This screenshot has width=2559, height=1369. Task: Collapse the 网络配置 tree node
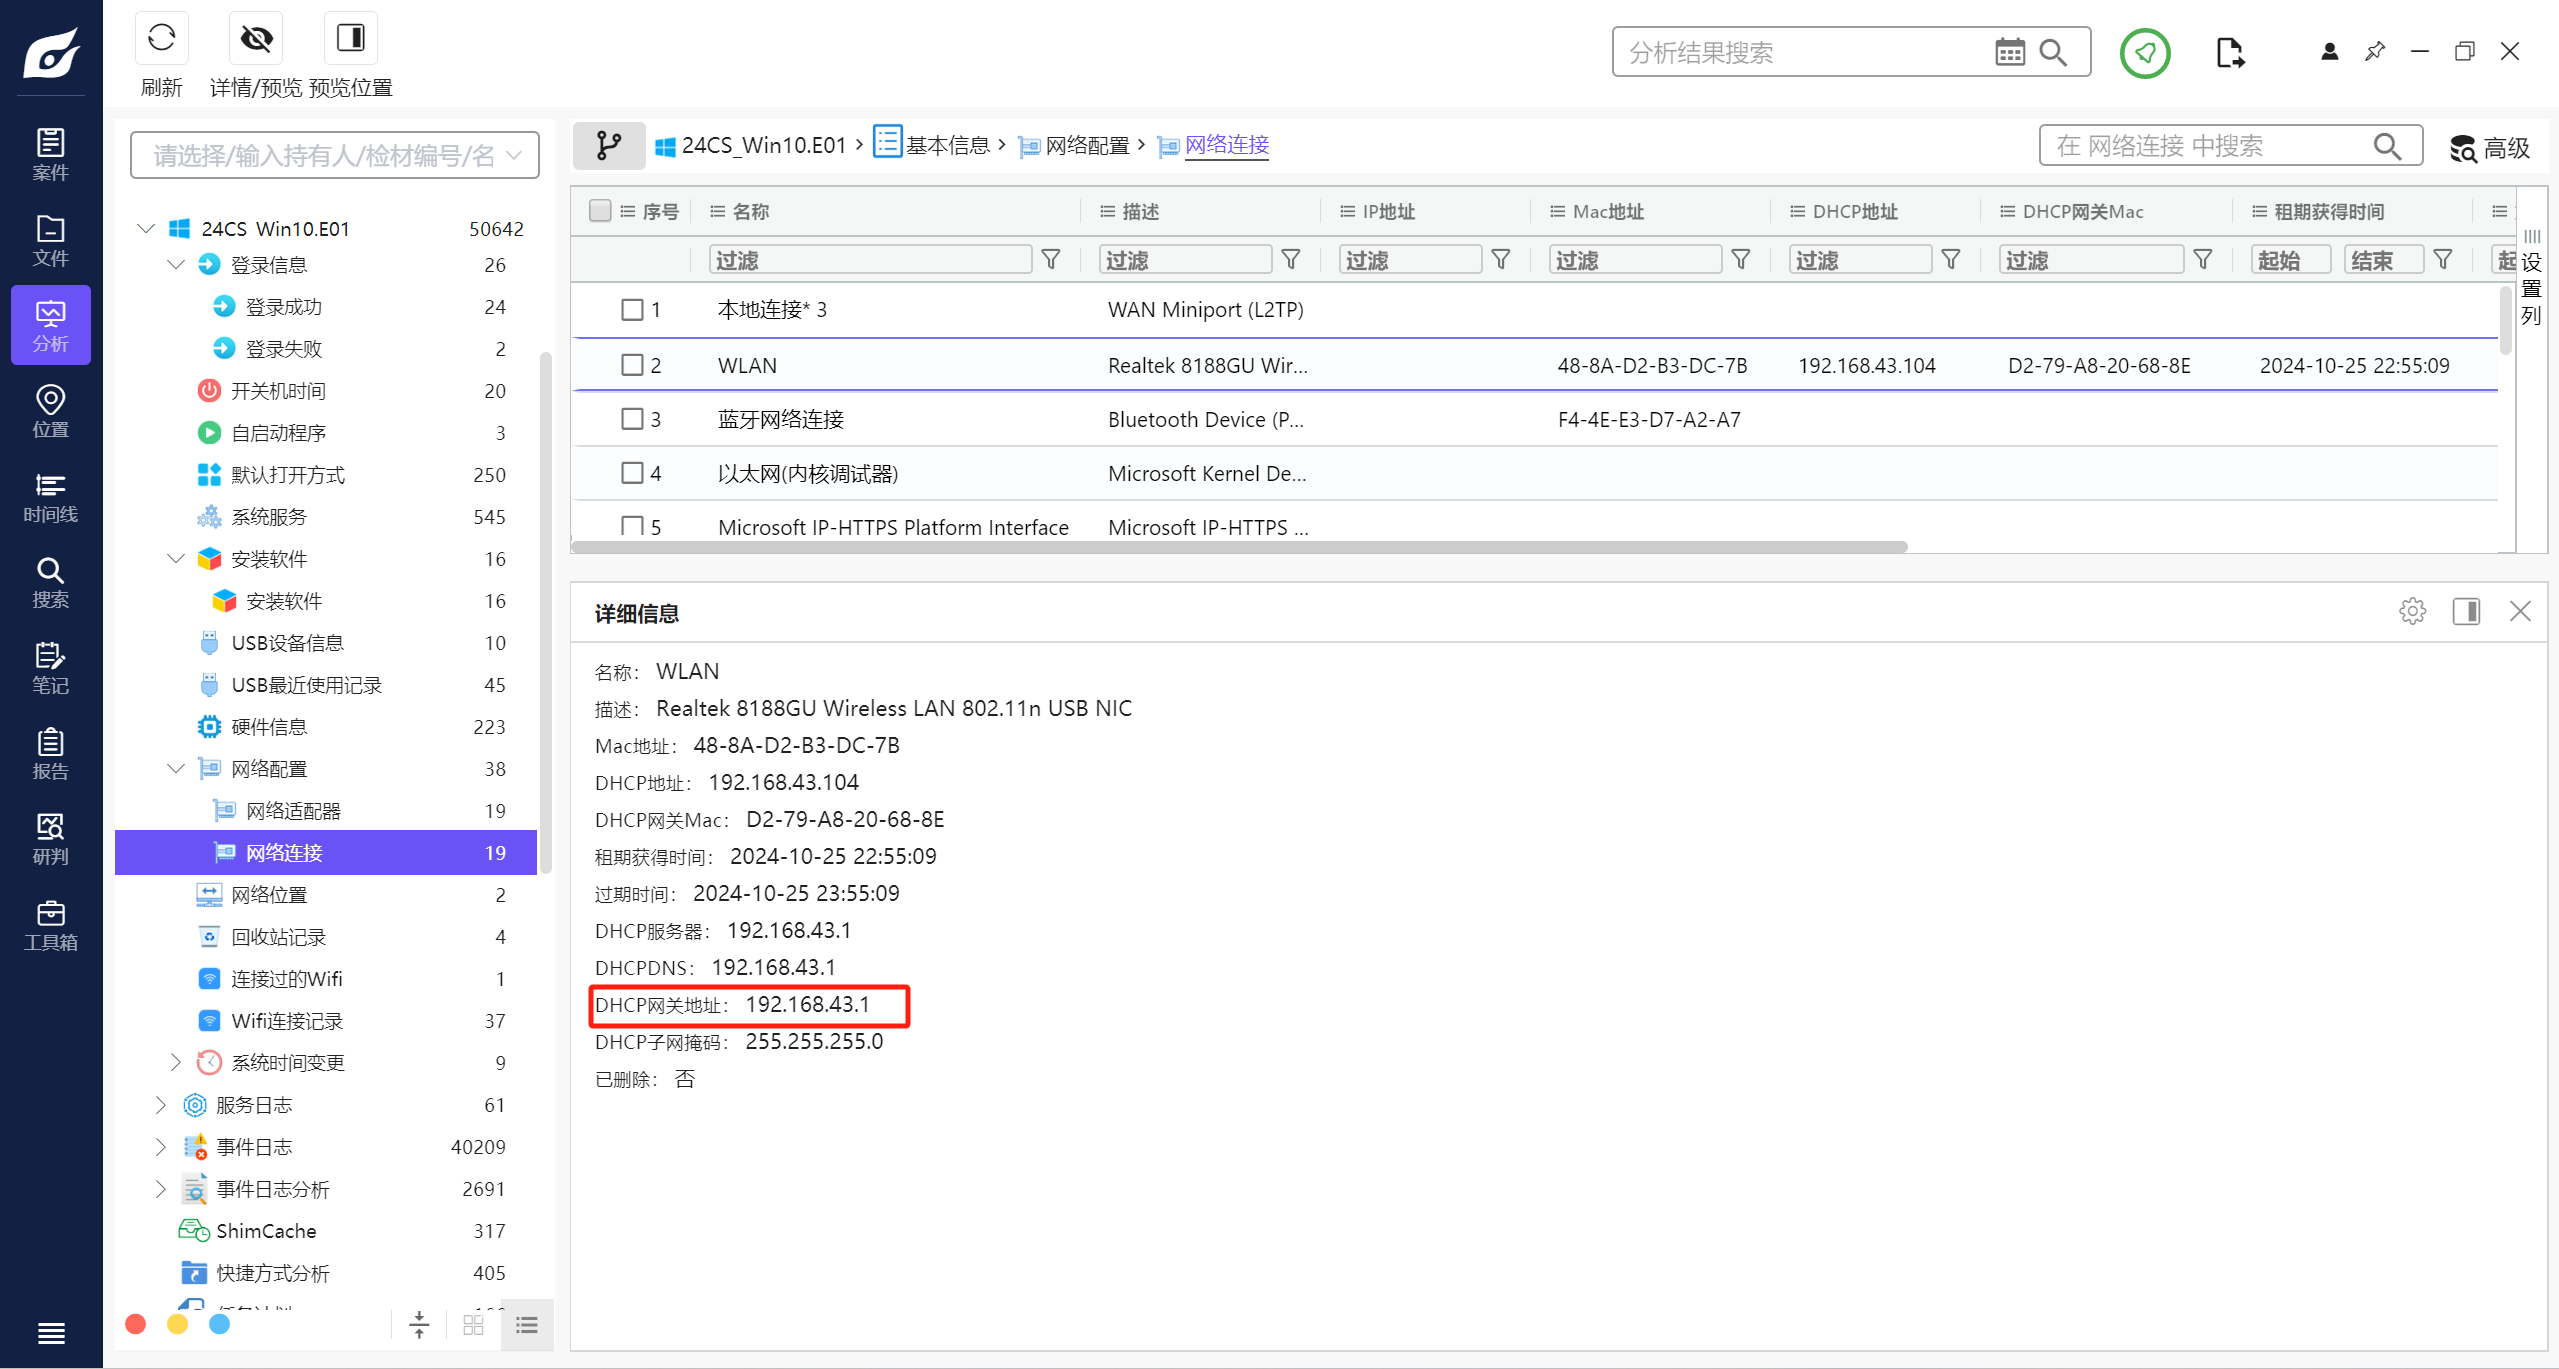pos(176,769)
